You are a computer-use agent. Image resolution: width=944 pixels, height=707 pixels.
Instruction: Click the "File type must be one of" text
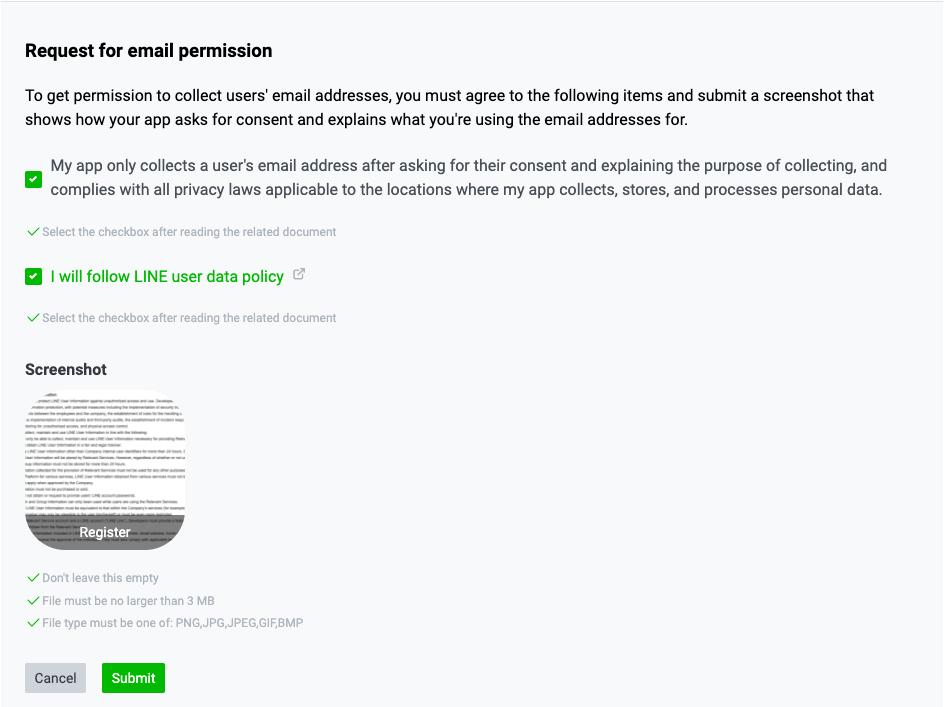click(x=172, y=623)
